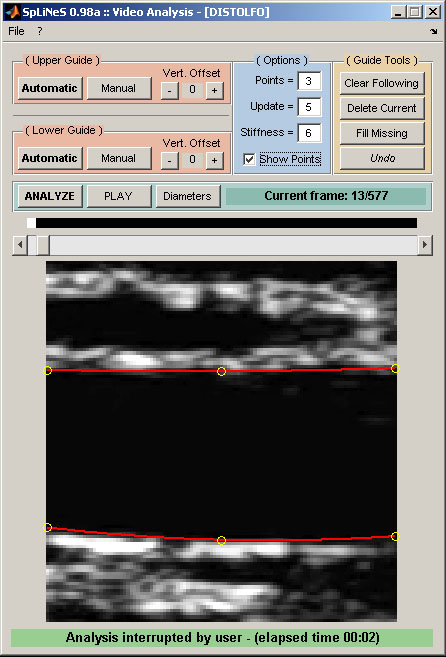Click the Fill Missing button
Viewport: 446px width, 657px height.
(382, 134)
